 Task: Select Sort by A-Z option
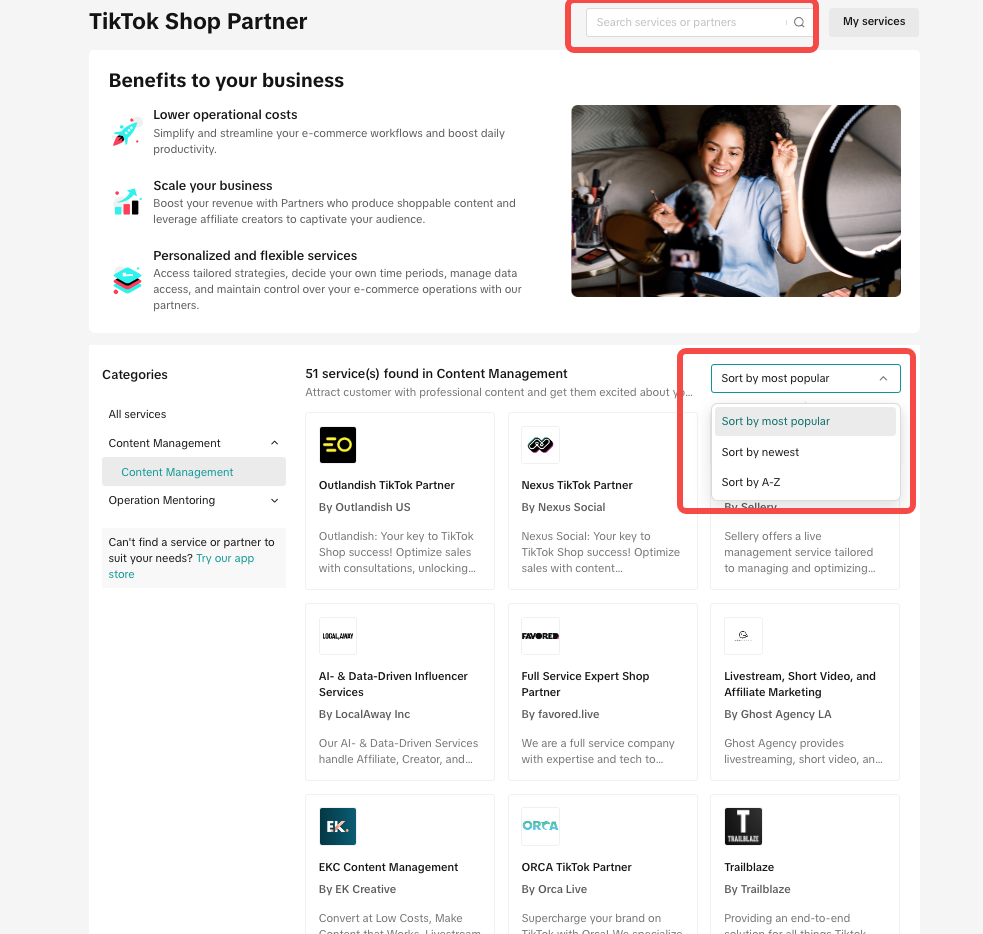point(750,482)
